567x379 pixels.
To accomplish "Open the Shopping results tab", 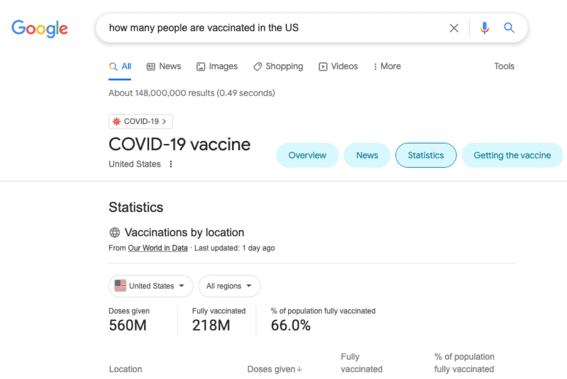I will (x=278, y=67).
